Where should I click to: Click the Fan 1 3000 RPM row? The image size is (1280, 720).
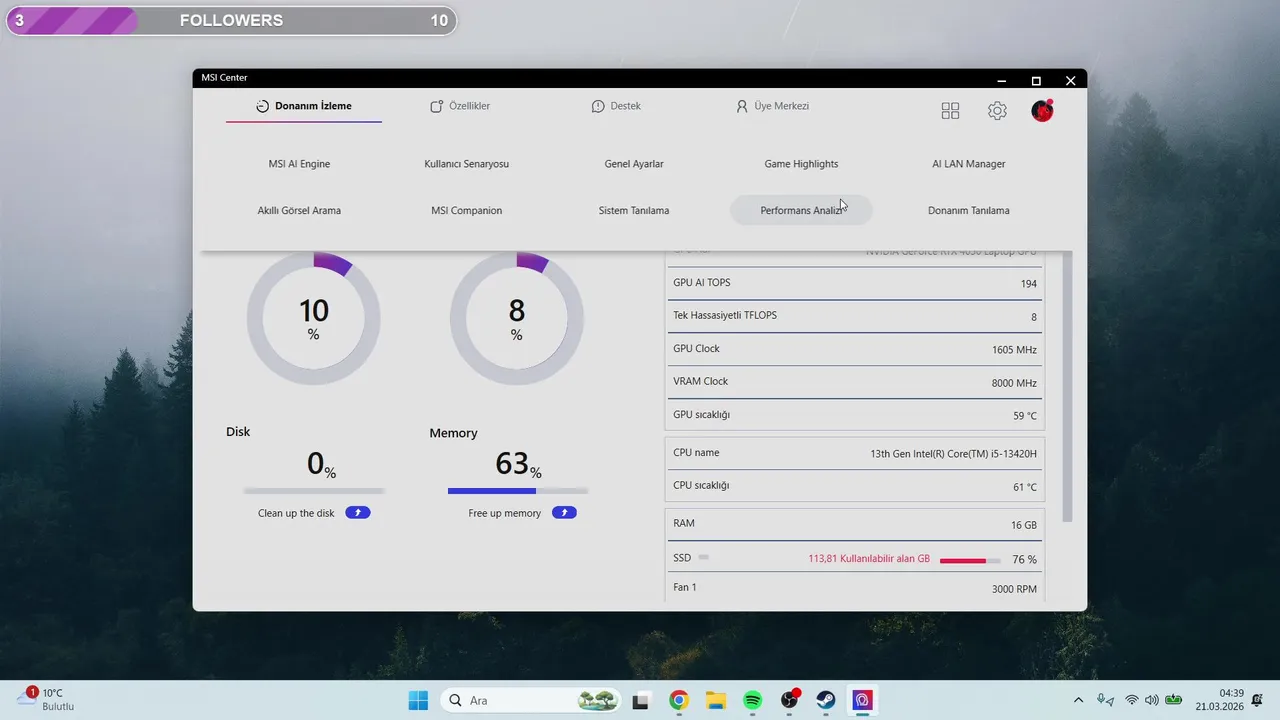click(855, 588)
